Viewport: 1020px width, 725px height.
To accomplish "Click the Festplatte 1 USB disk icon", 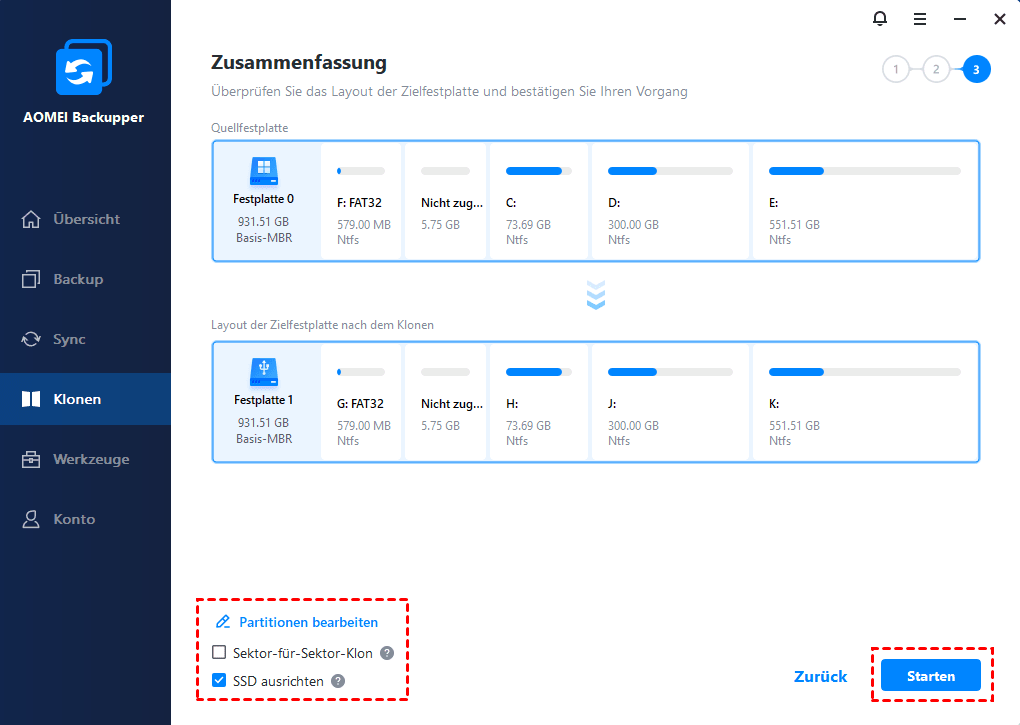I will click(264, 373).
